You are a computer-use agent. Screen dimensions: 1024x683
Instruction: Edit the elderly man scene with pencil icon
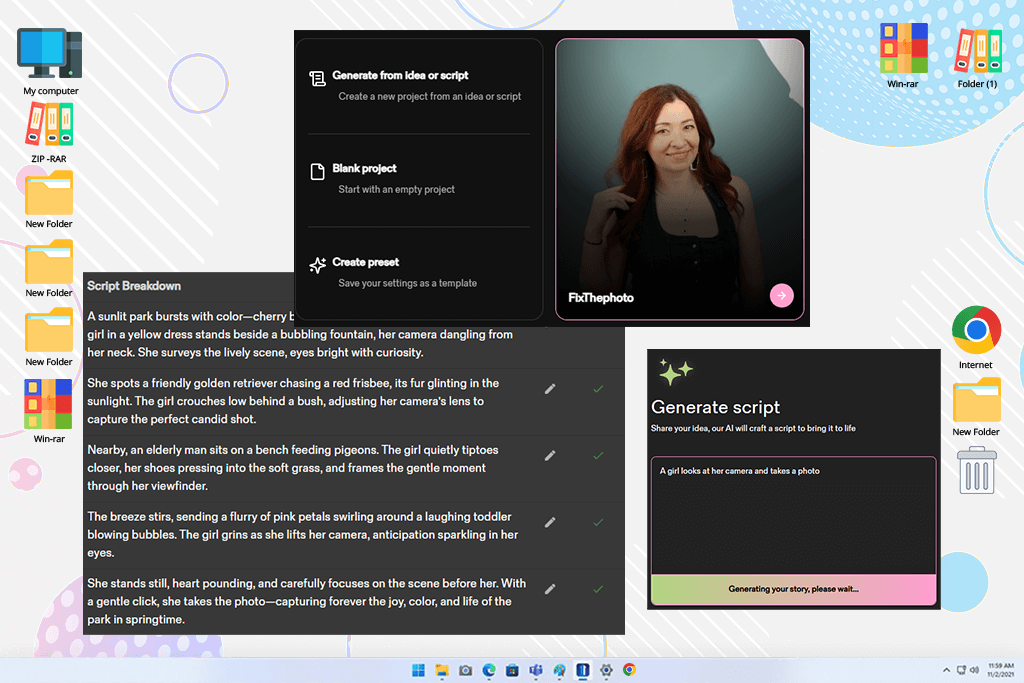551,456
